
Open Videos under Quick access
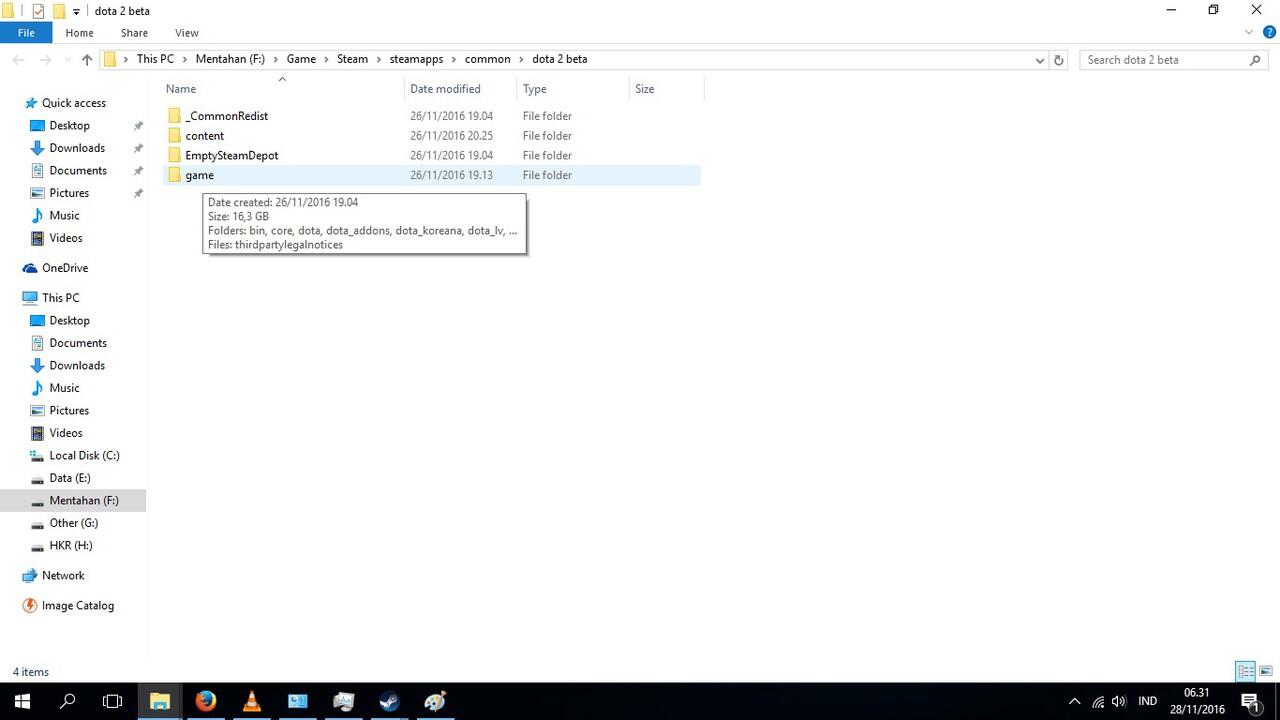tap(66, 238)
